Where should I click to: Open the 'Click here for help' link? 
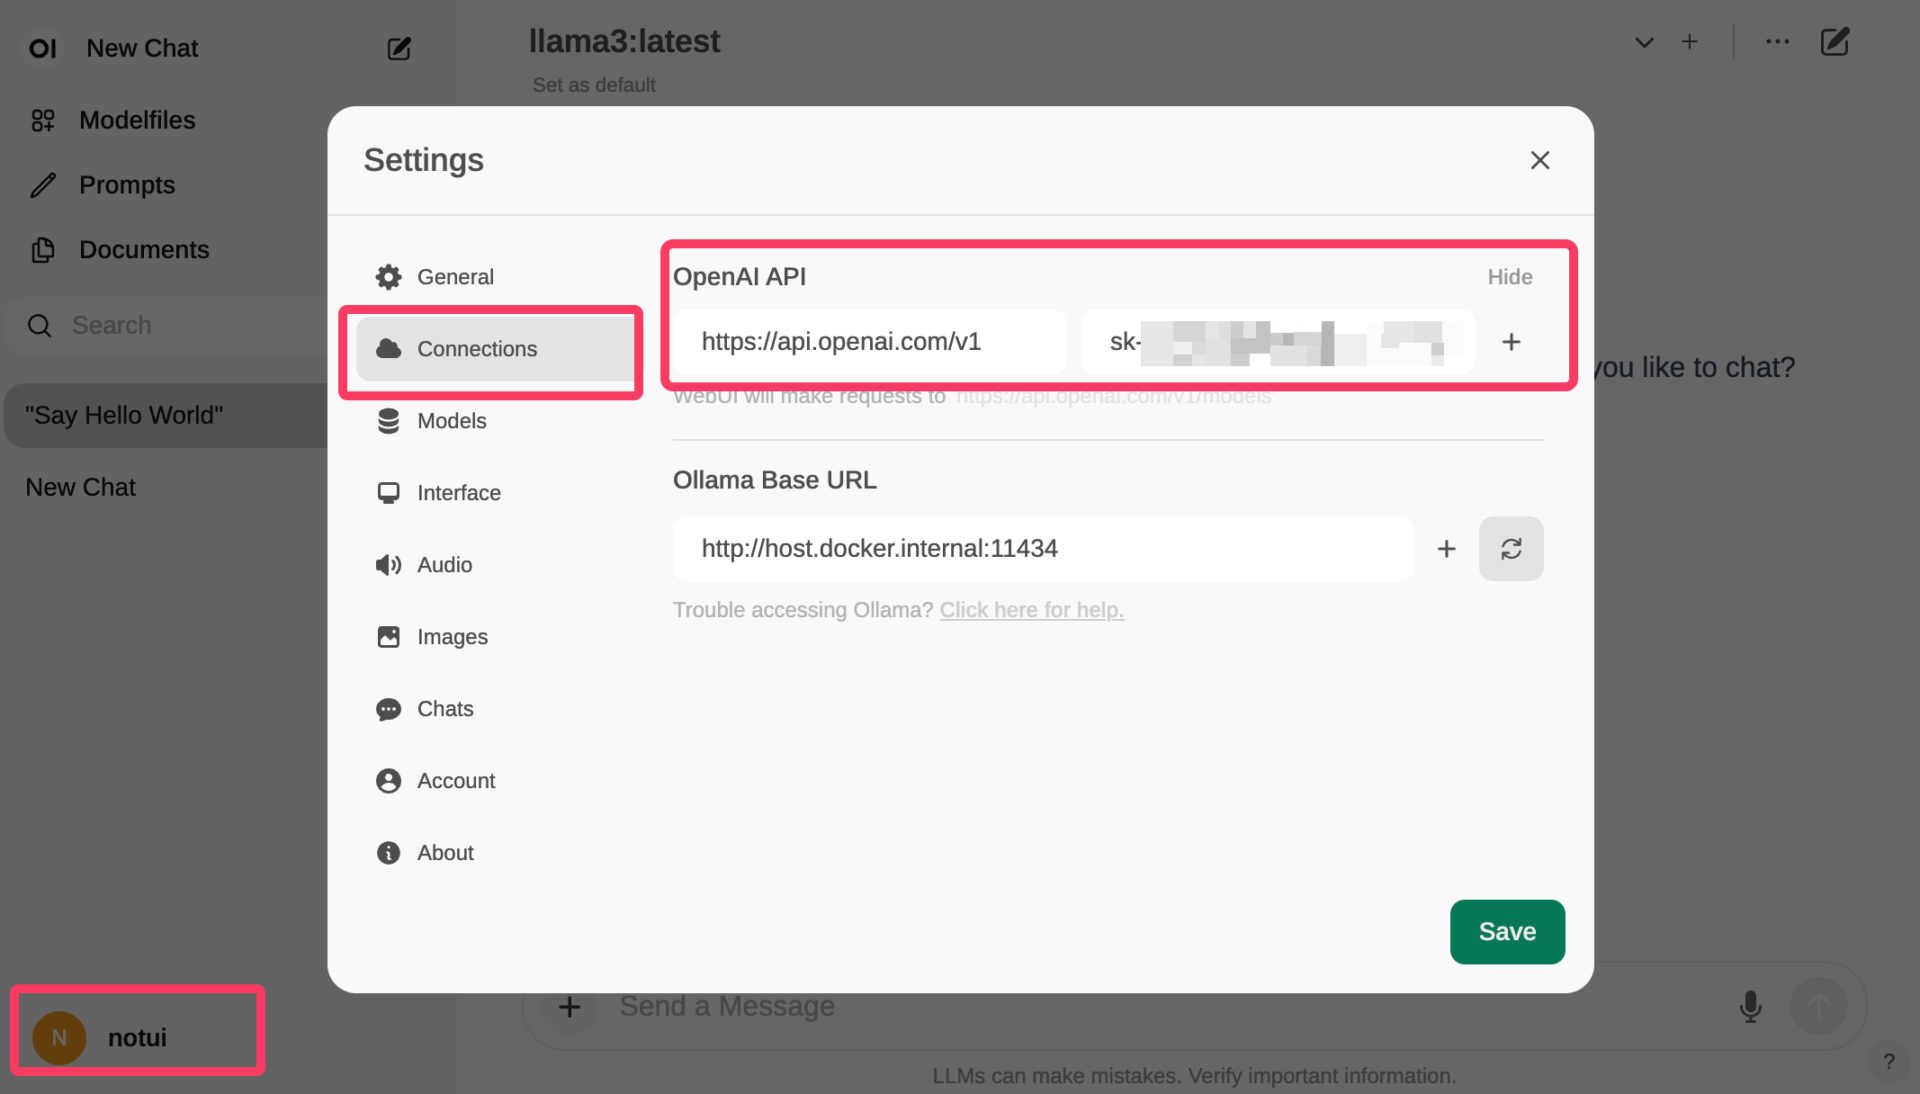click(1031, 610)
